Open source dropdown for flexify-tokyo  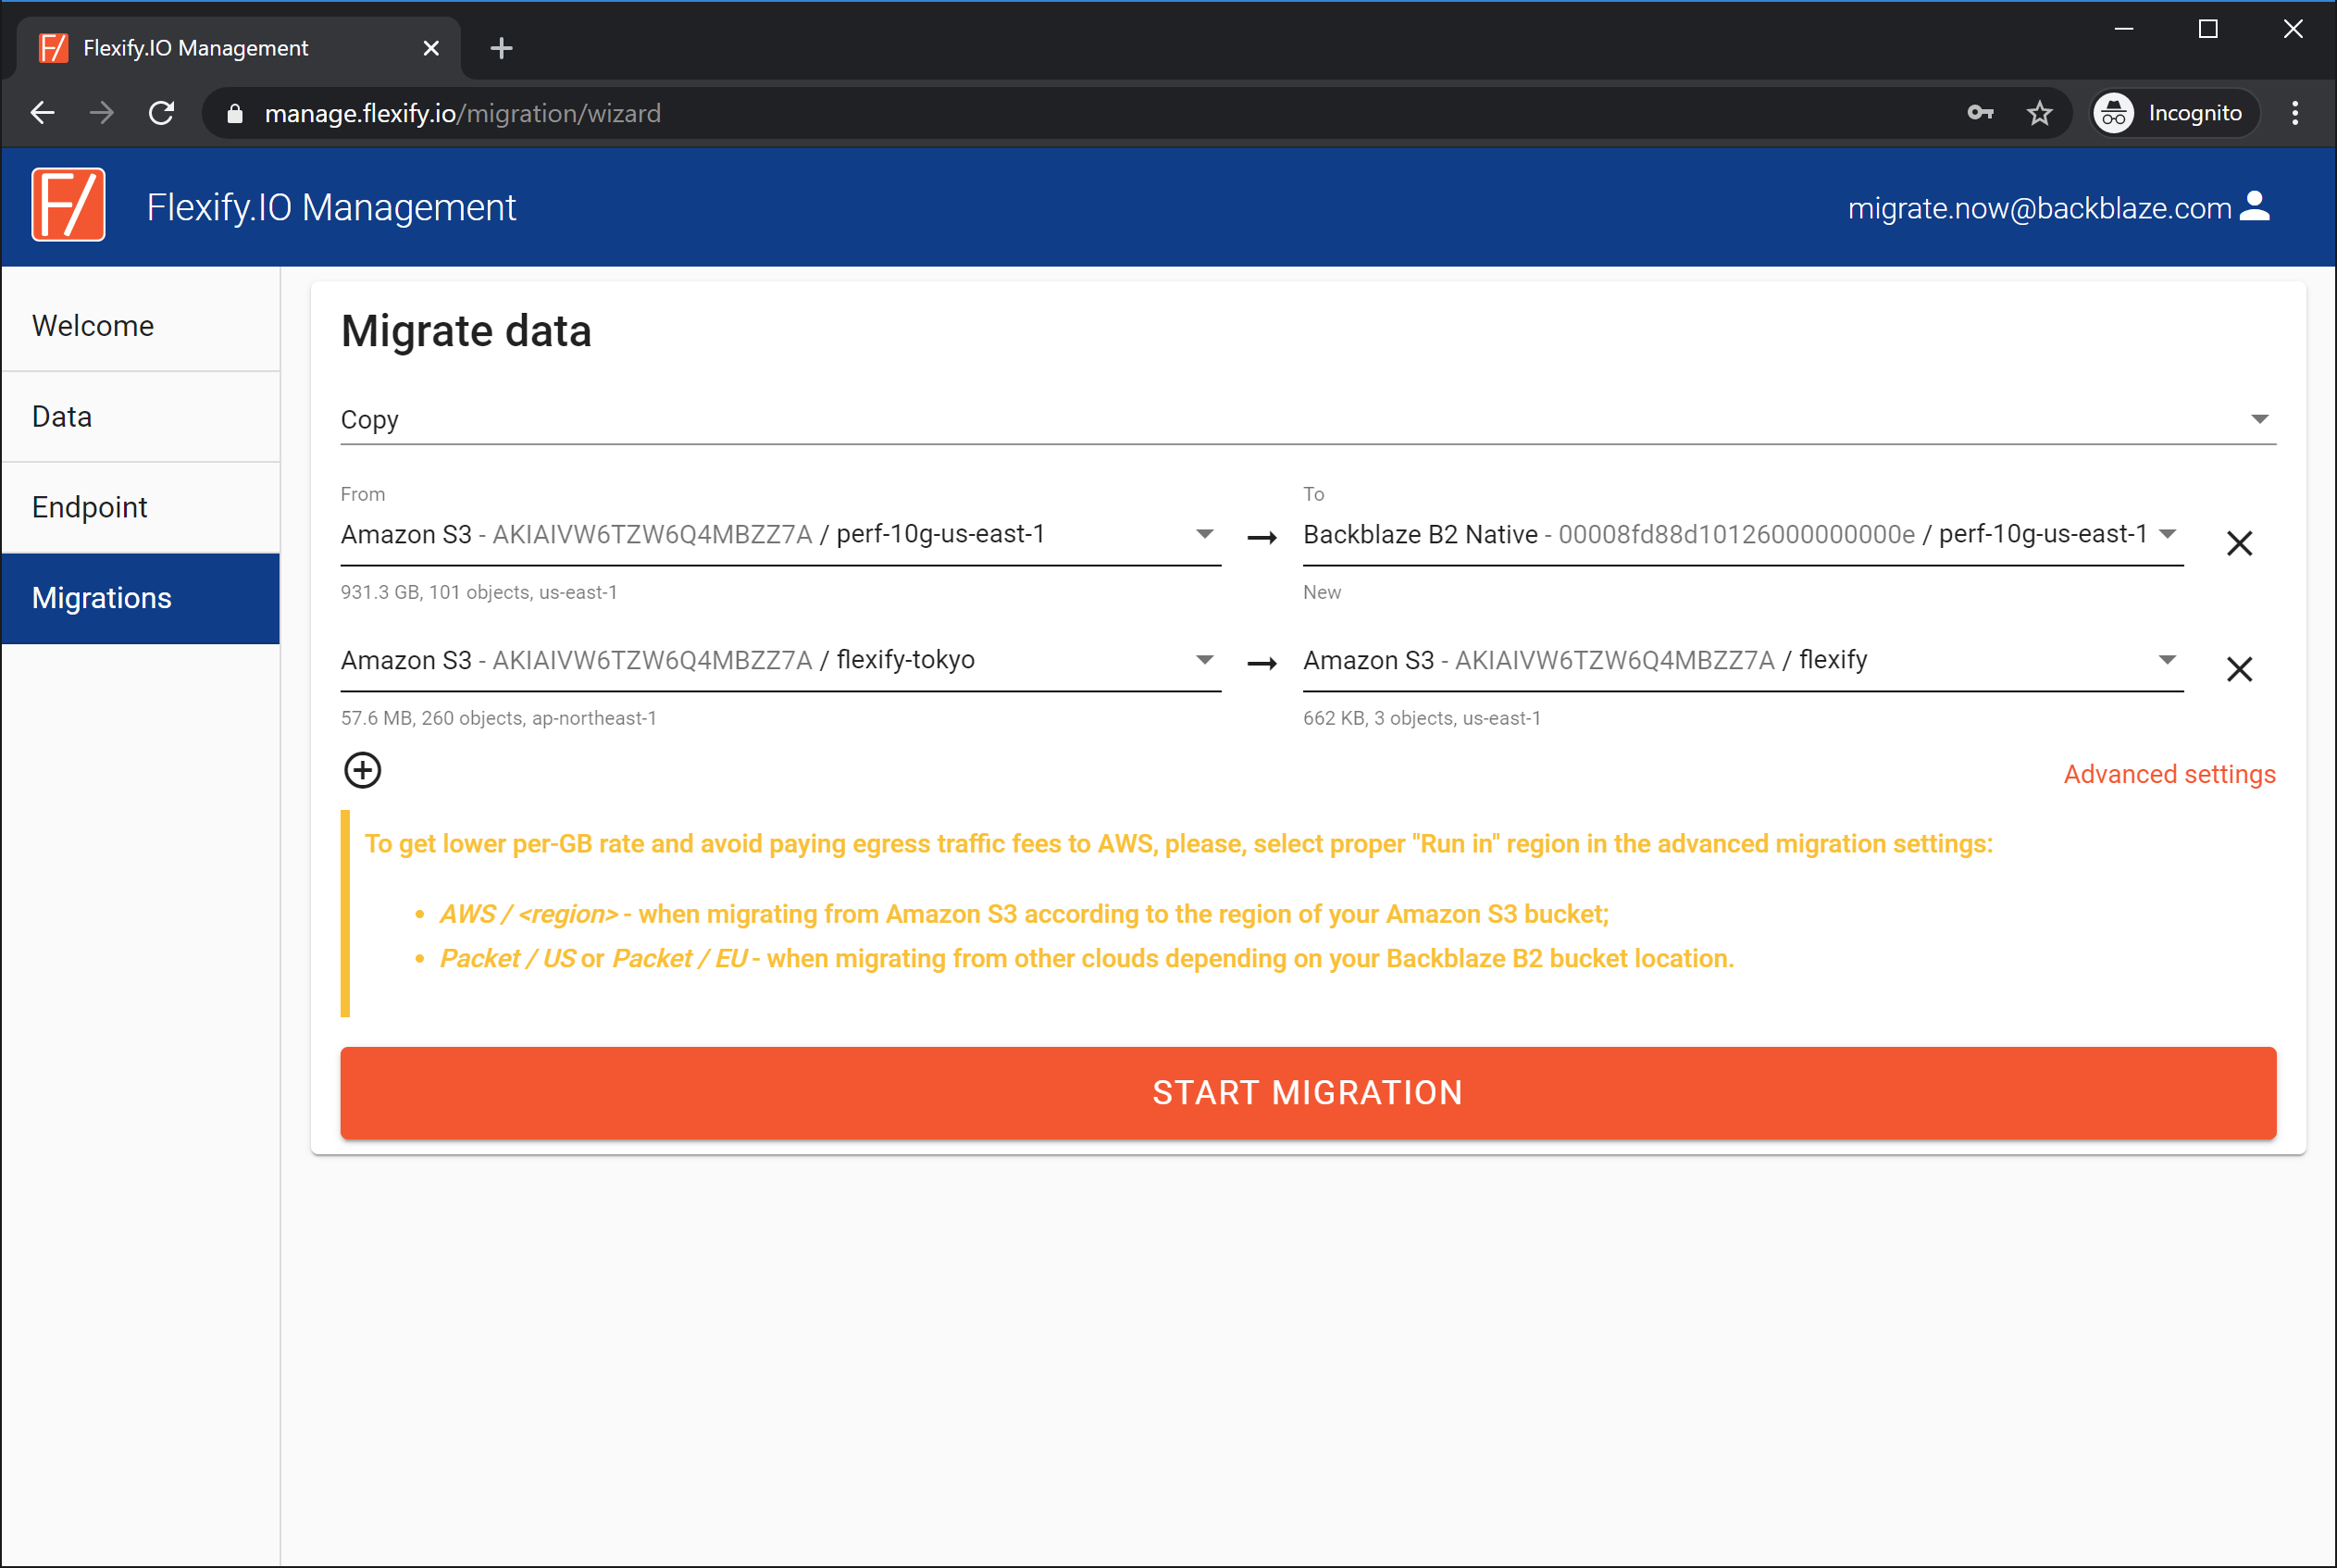(781, 660)
